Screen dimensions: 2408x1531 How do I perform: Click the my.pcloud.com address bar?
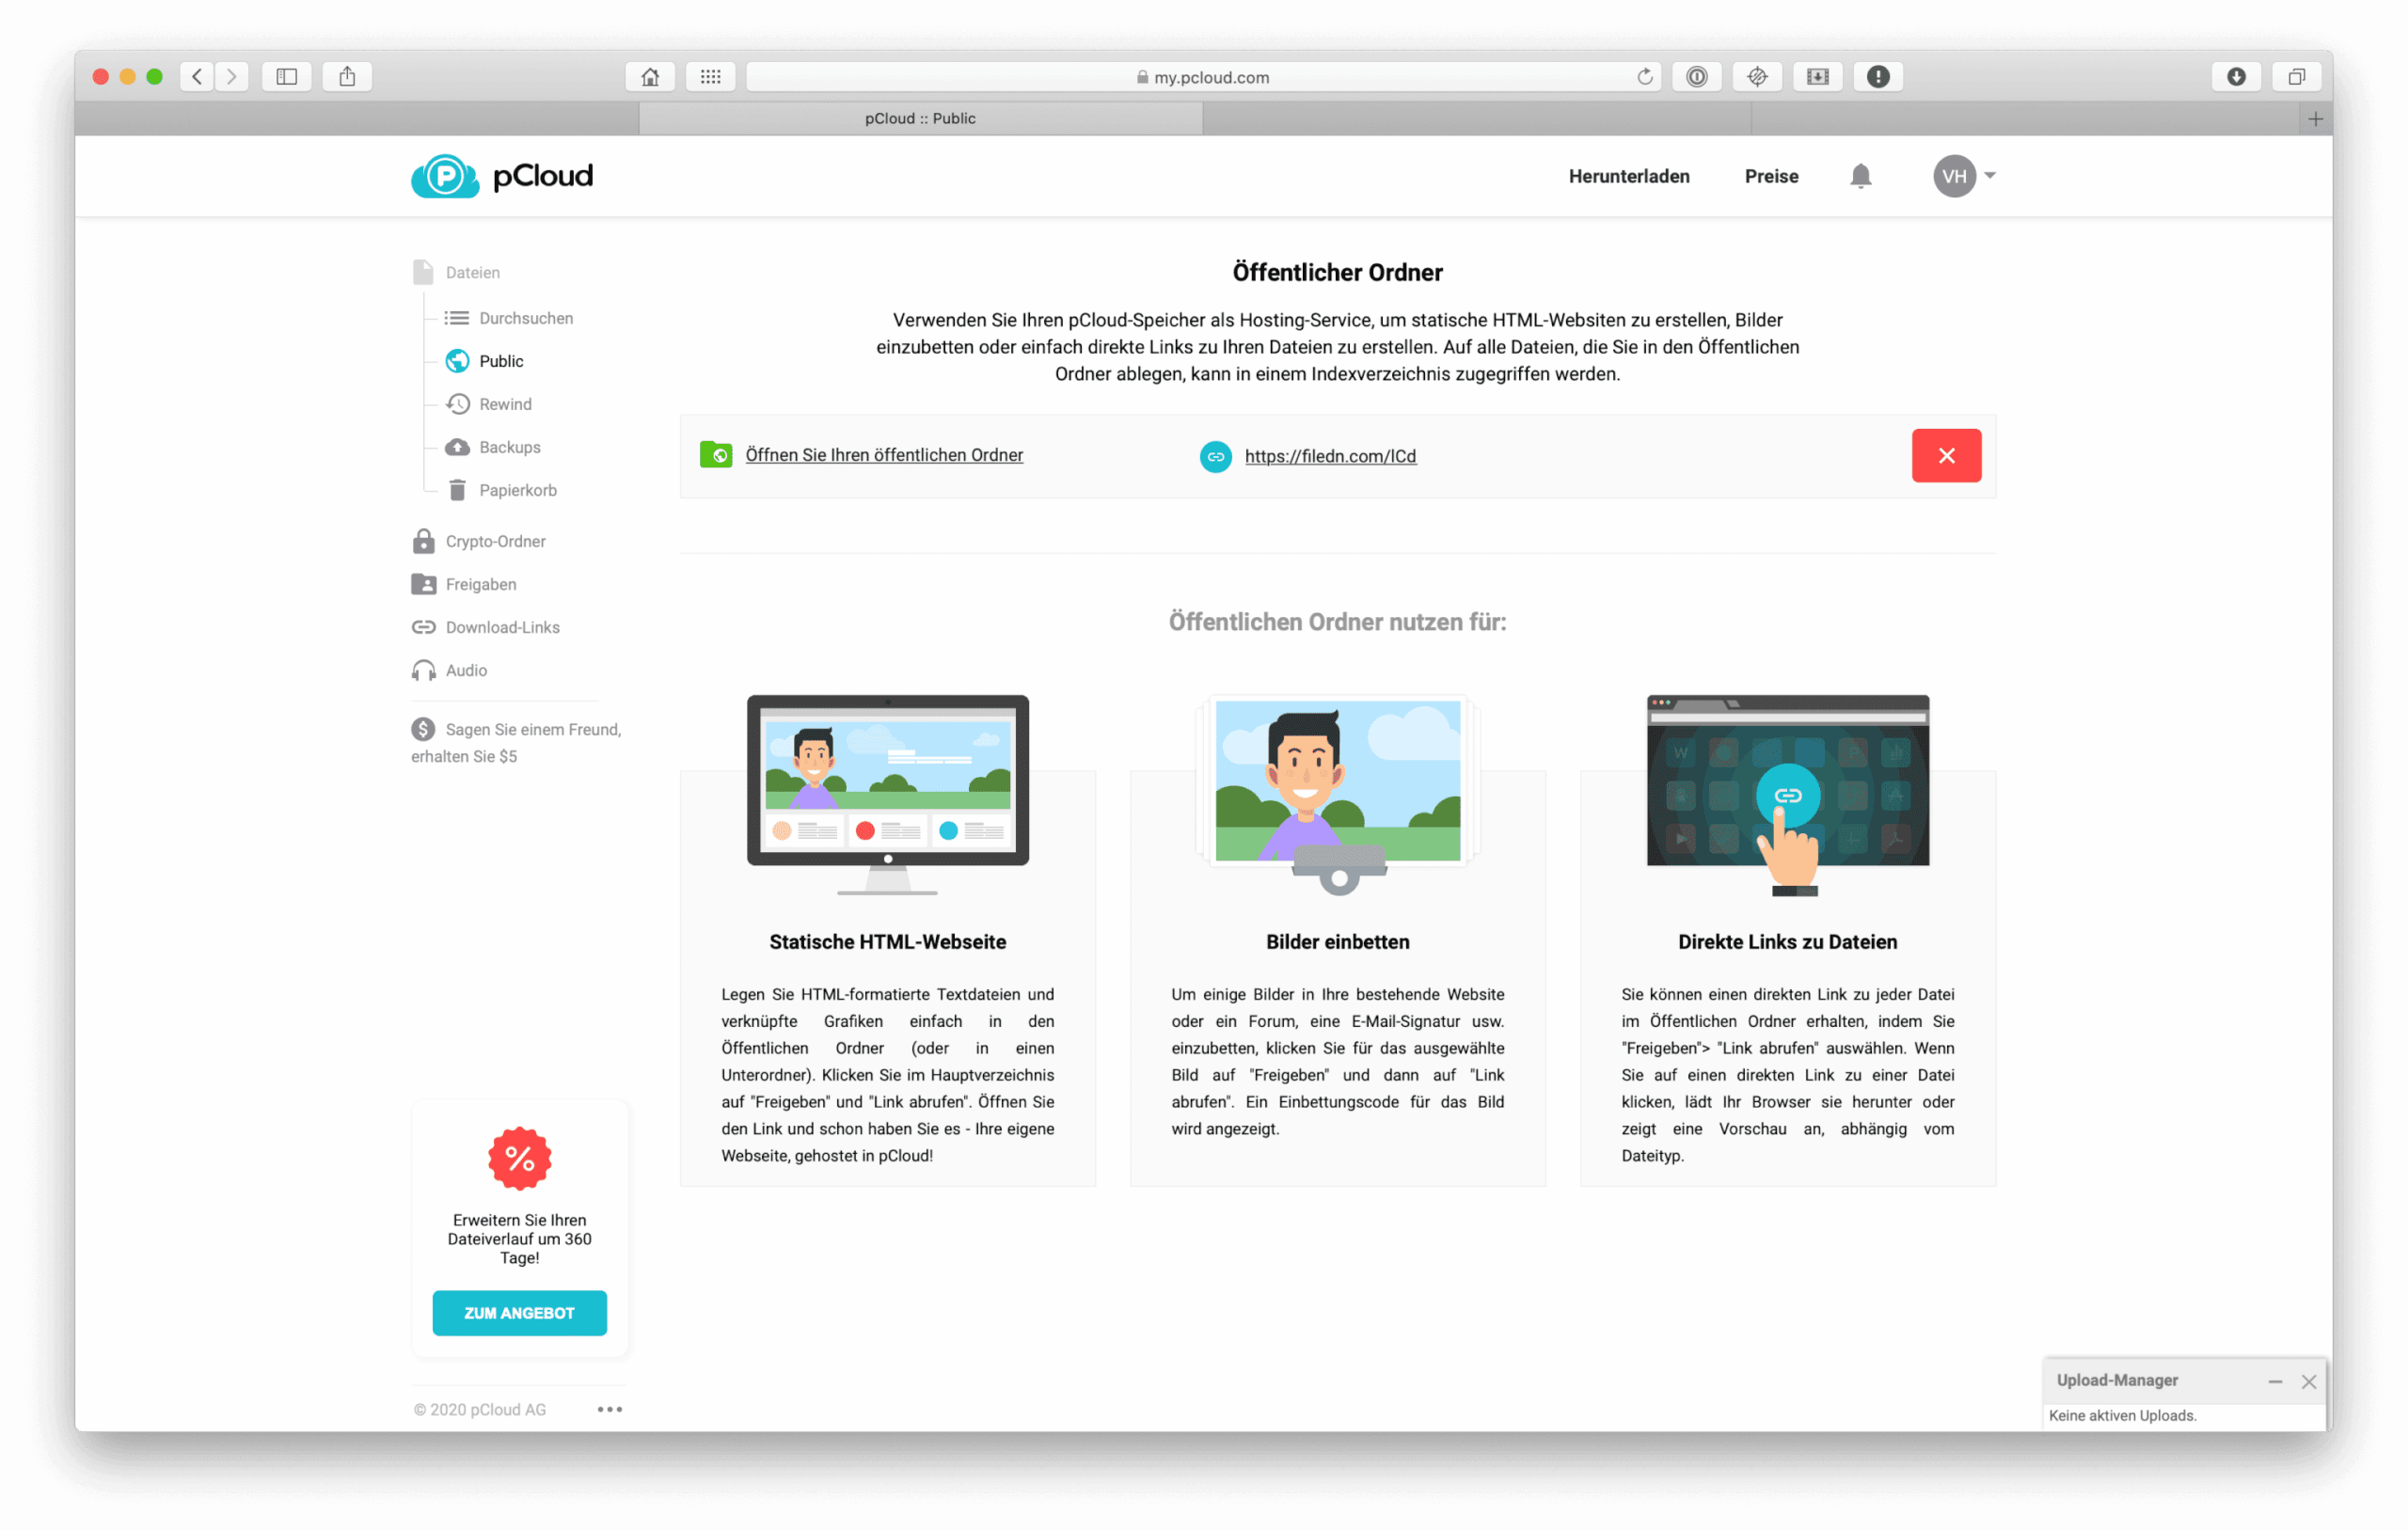coord(1202,76)
